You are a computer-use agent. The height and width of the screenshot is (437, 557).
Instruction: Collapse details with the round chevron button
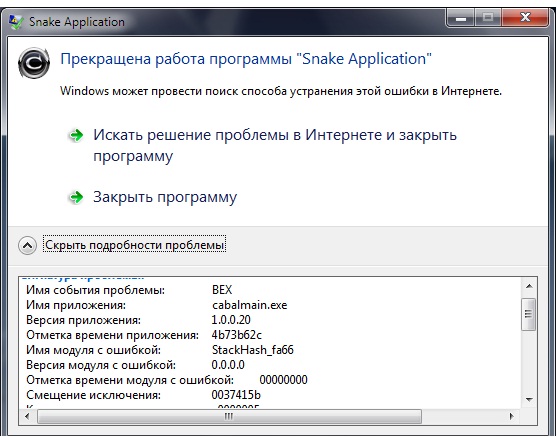(x=27, y=245)
